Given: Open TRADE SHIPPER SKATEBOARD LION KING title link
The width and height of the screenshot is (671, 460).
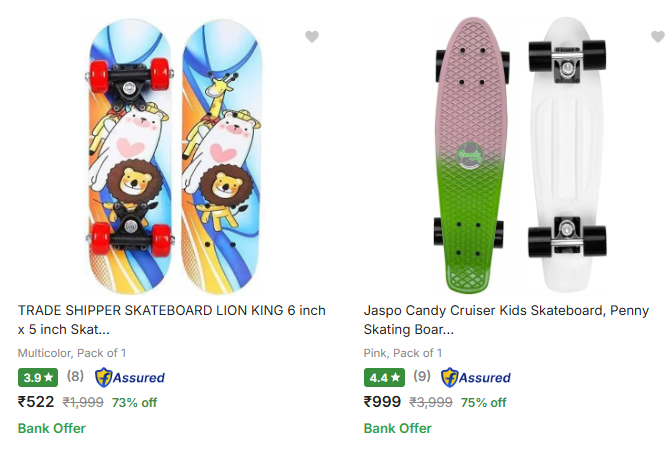Looking at the screenshot, I should tap(171, 320).
